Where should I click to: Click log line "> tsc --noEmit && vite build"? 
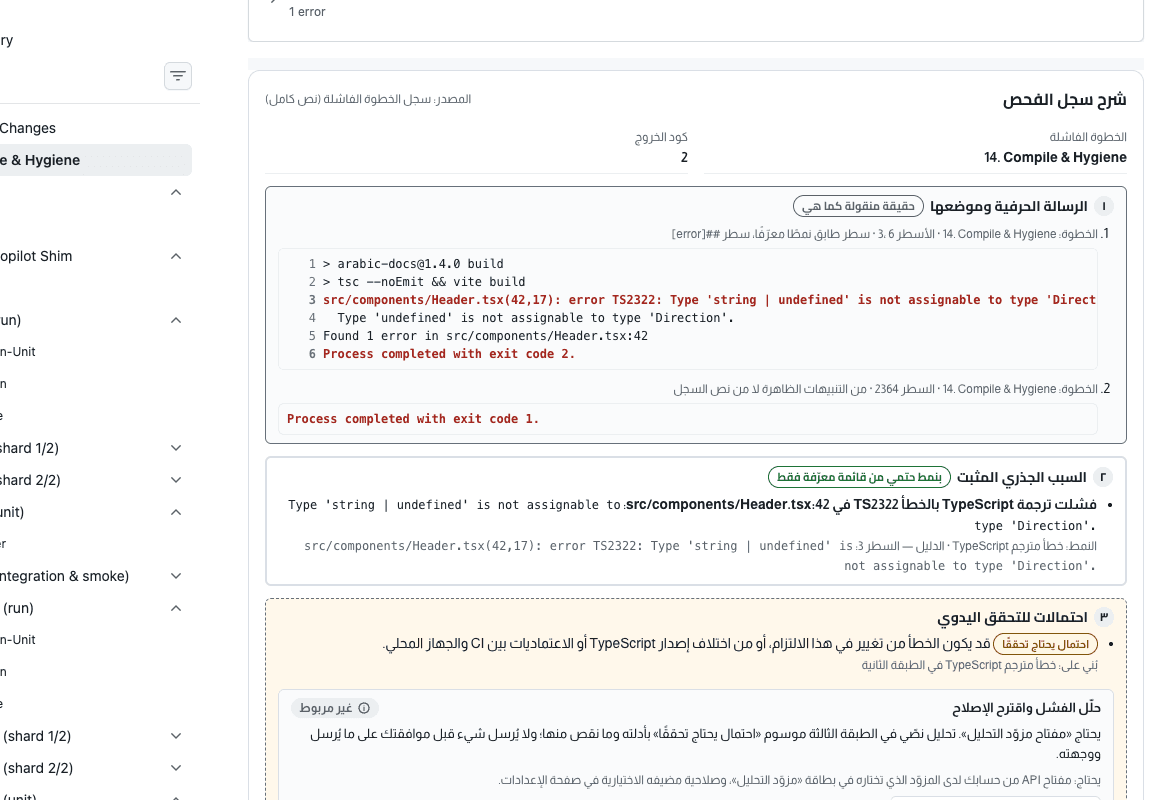coord(424,282)
